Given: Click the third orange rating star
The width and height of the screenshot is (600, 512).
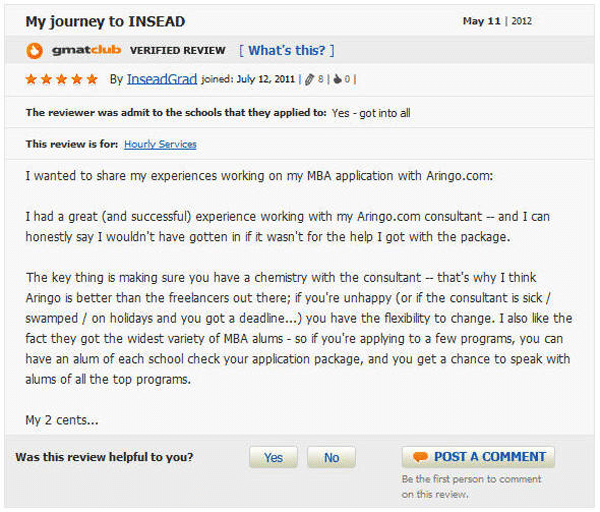Looking at the screenshot, I should [x=61, y=79].
